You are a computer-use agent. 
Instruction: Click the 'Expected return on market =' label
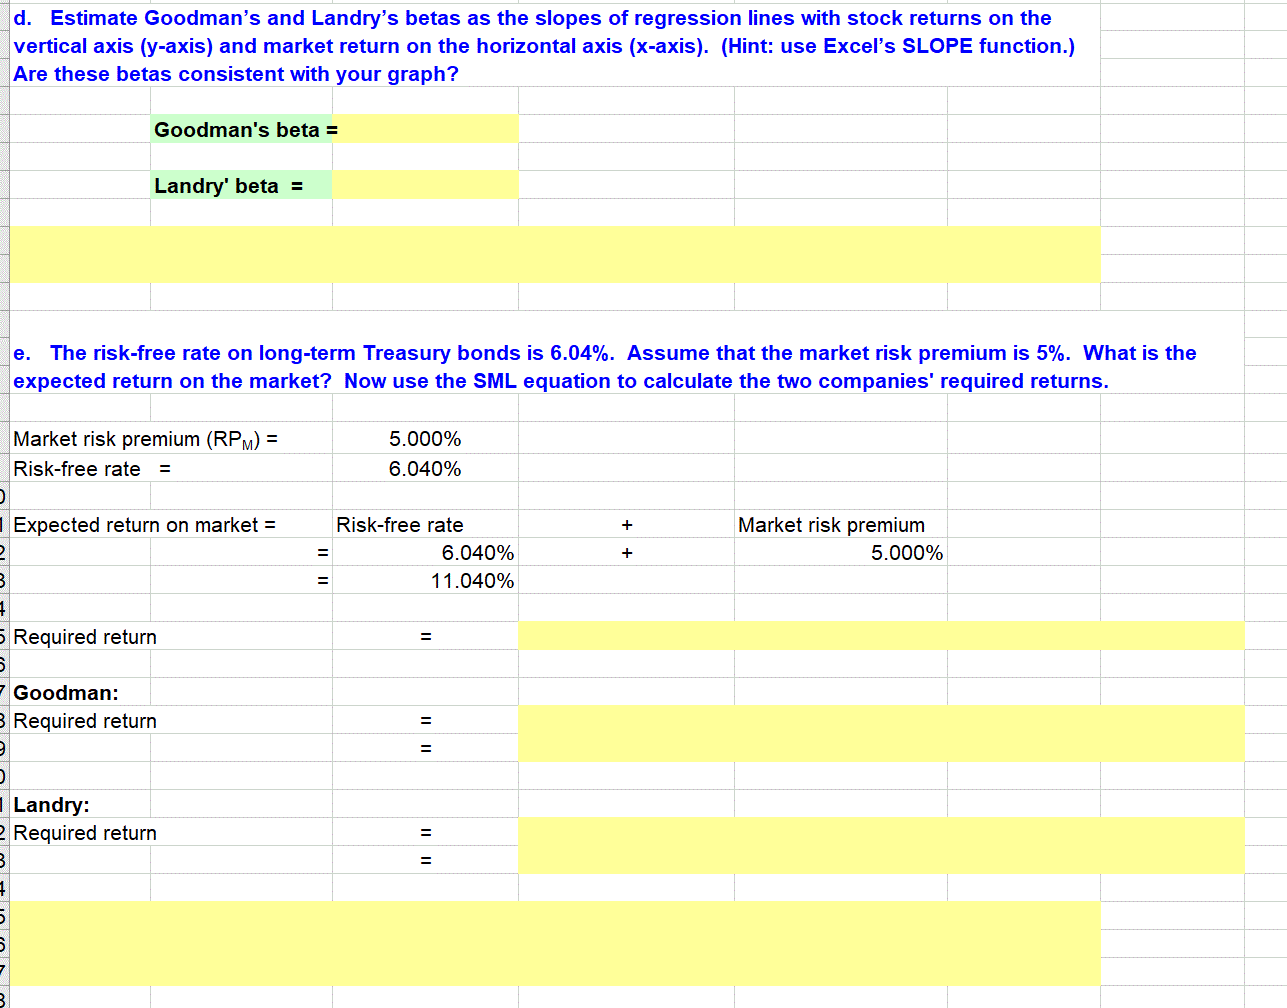(145, 525)
